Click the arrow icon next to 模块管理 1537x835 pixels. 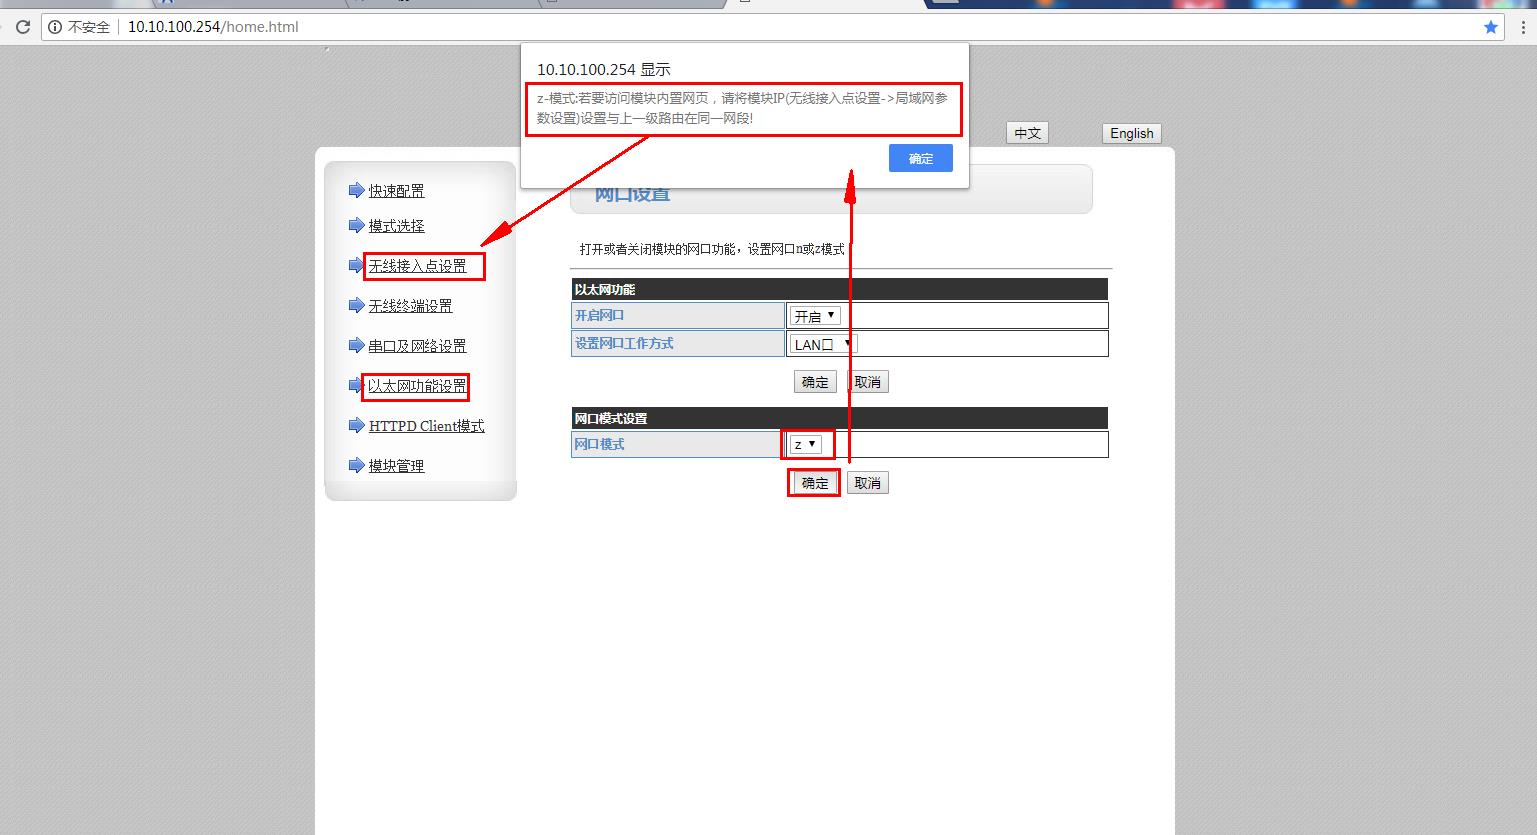tap(355, 465)
